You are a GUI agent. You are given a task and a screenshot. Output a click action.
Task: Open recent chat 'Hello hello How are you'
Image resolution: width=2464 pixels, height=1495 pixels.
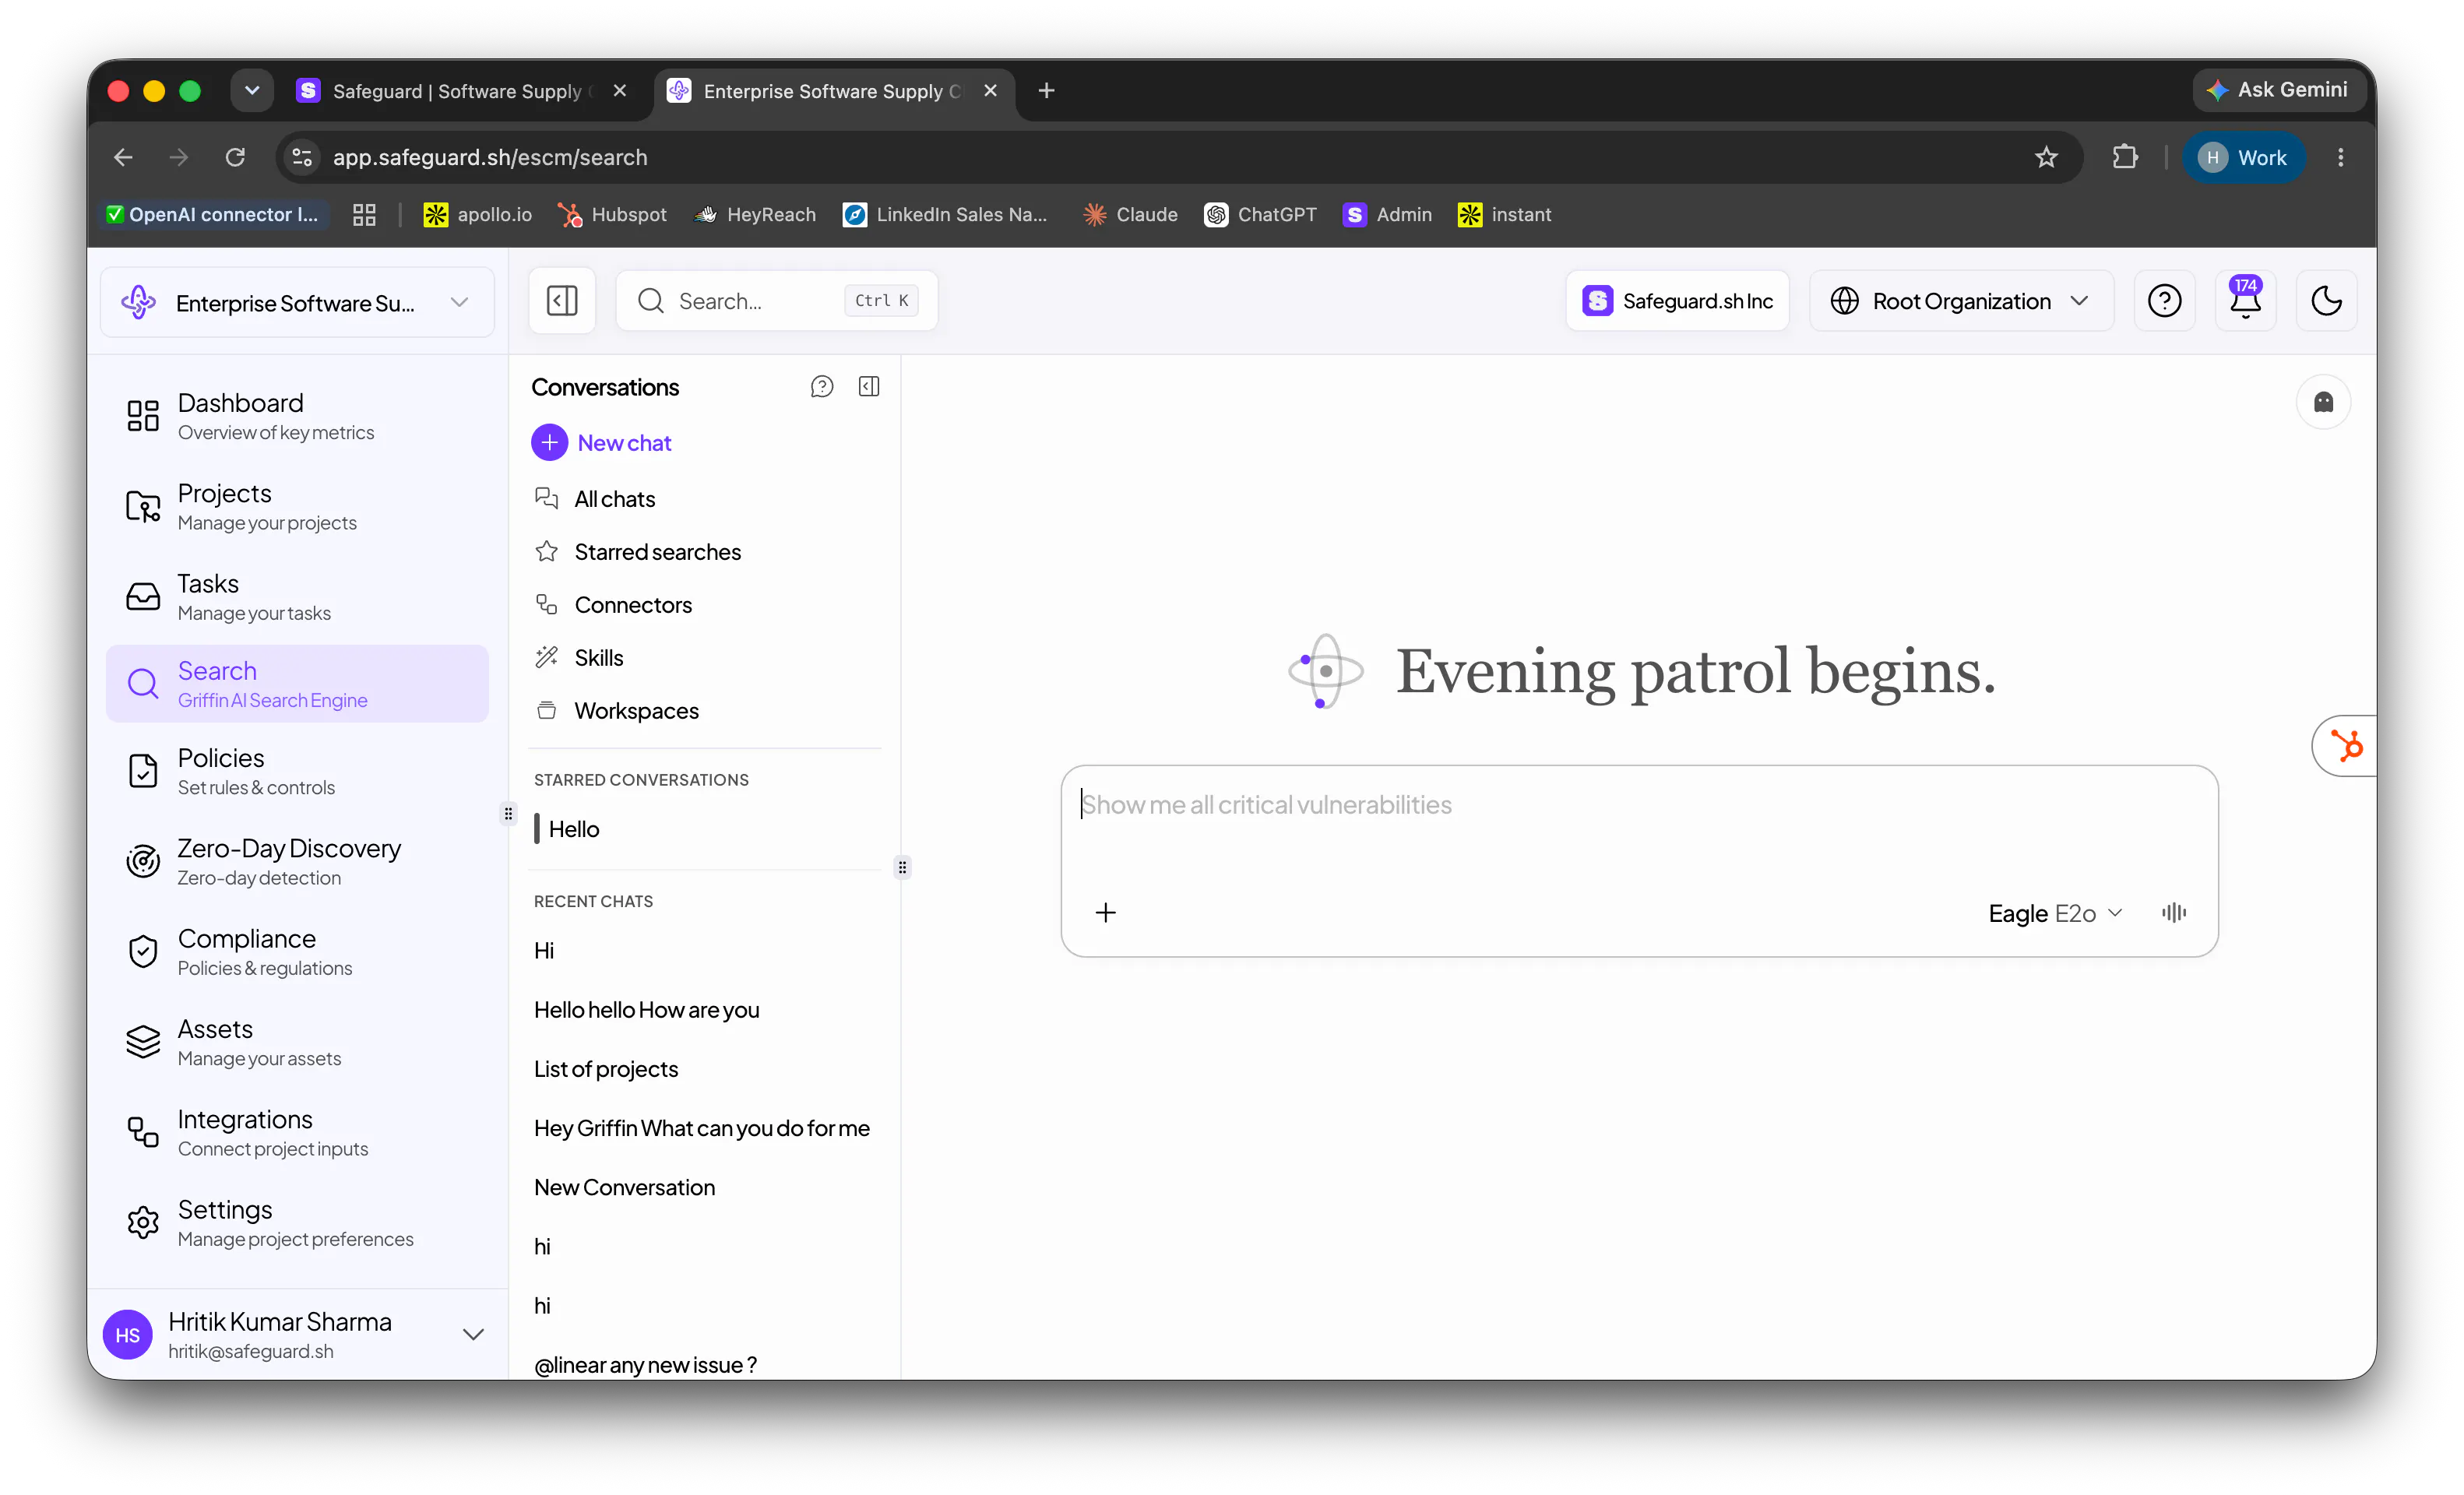point(646,1010)
